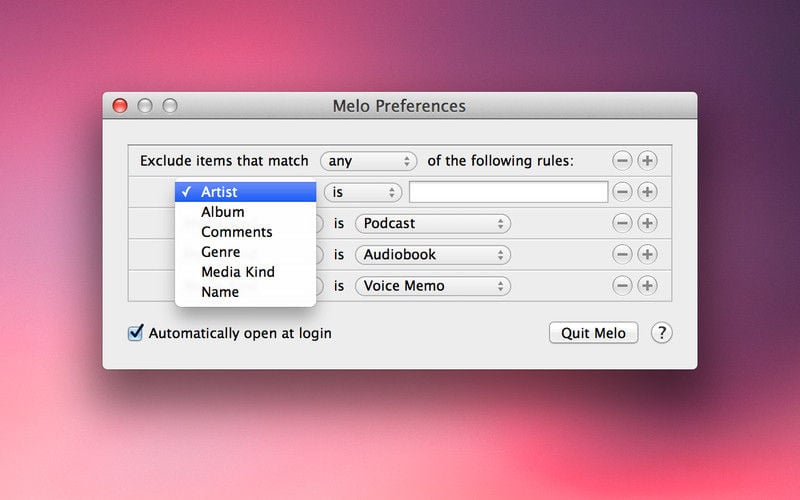
Task: Toggle Automatically open at login checkbox
Action: coord(135,333)
